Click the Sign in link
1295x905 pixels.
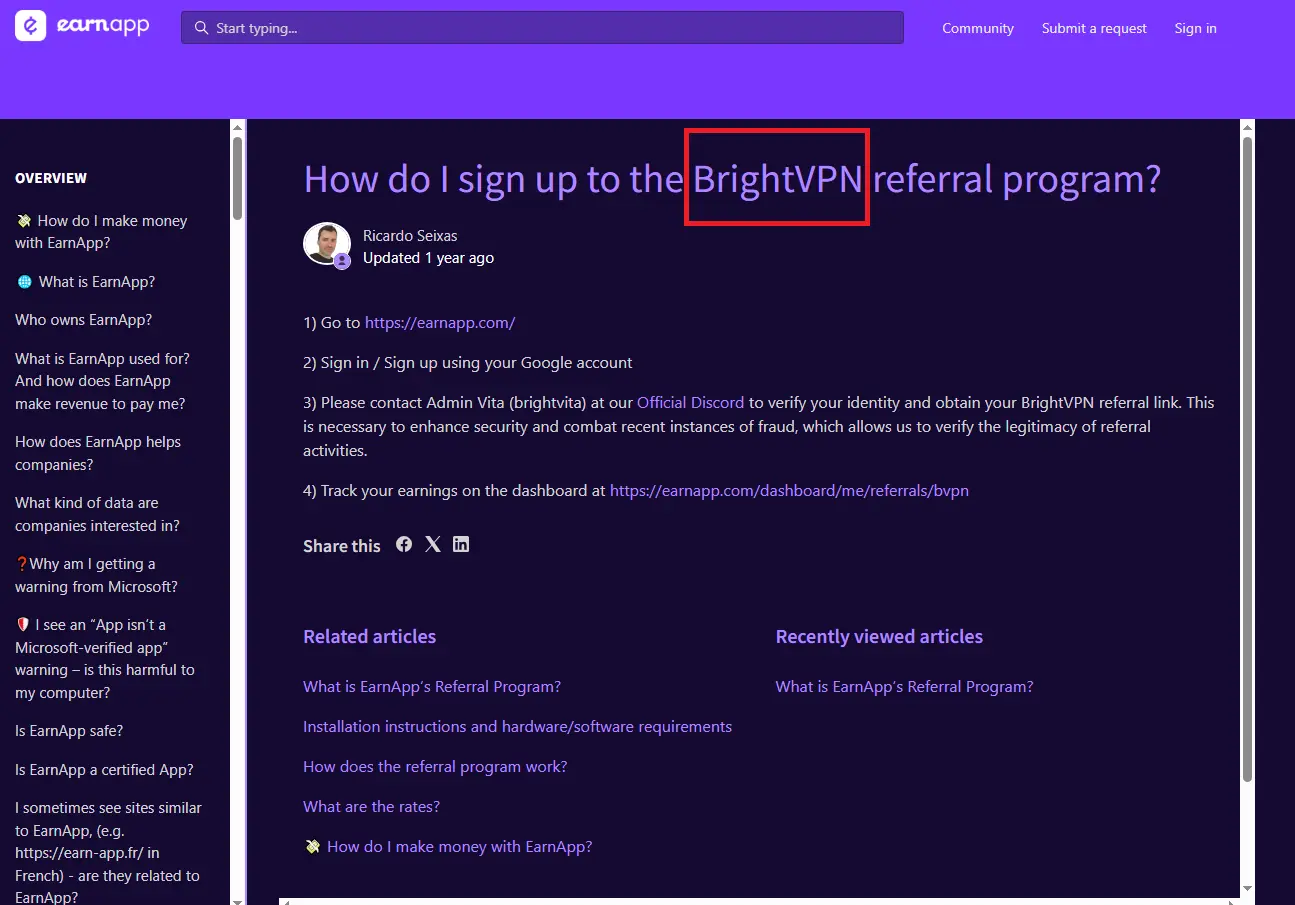point(1195,28)
